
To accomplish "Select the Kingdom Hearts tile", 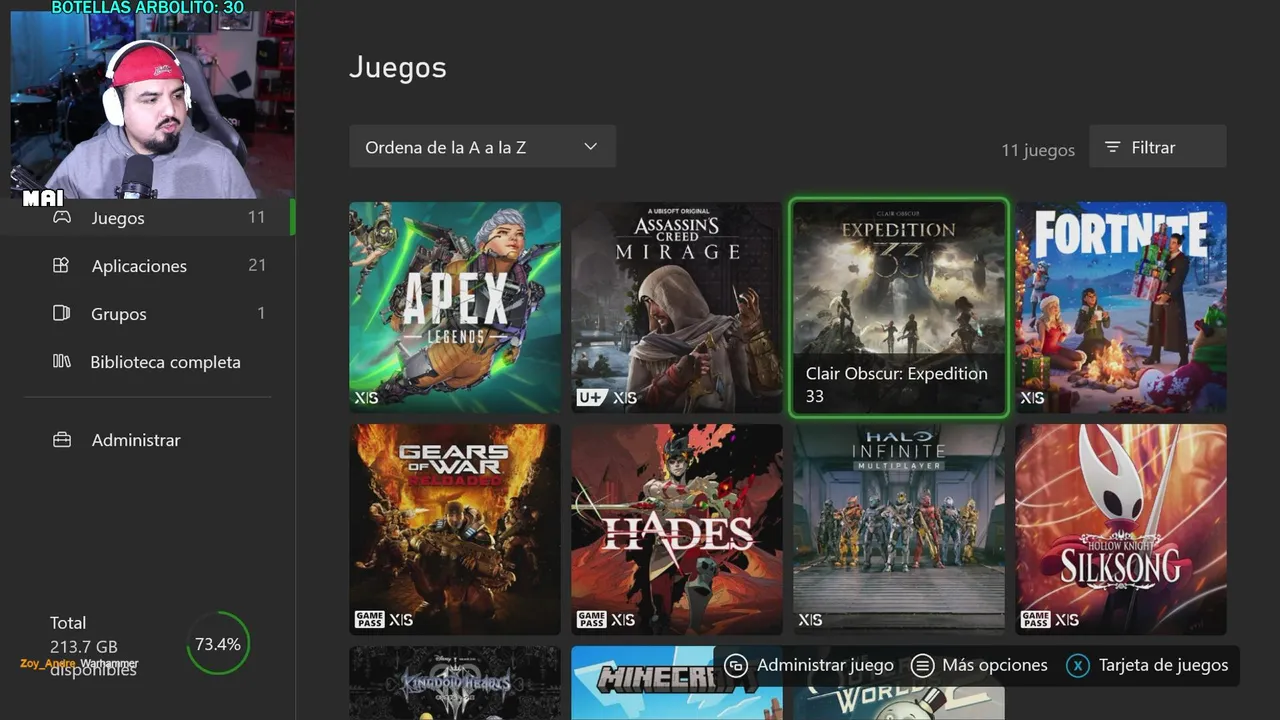I will 455,683.
